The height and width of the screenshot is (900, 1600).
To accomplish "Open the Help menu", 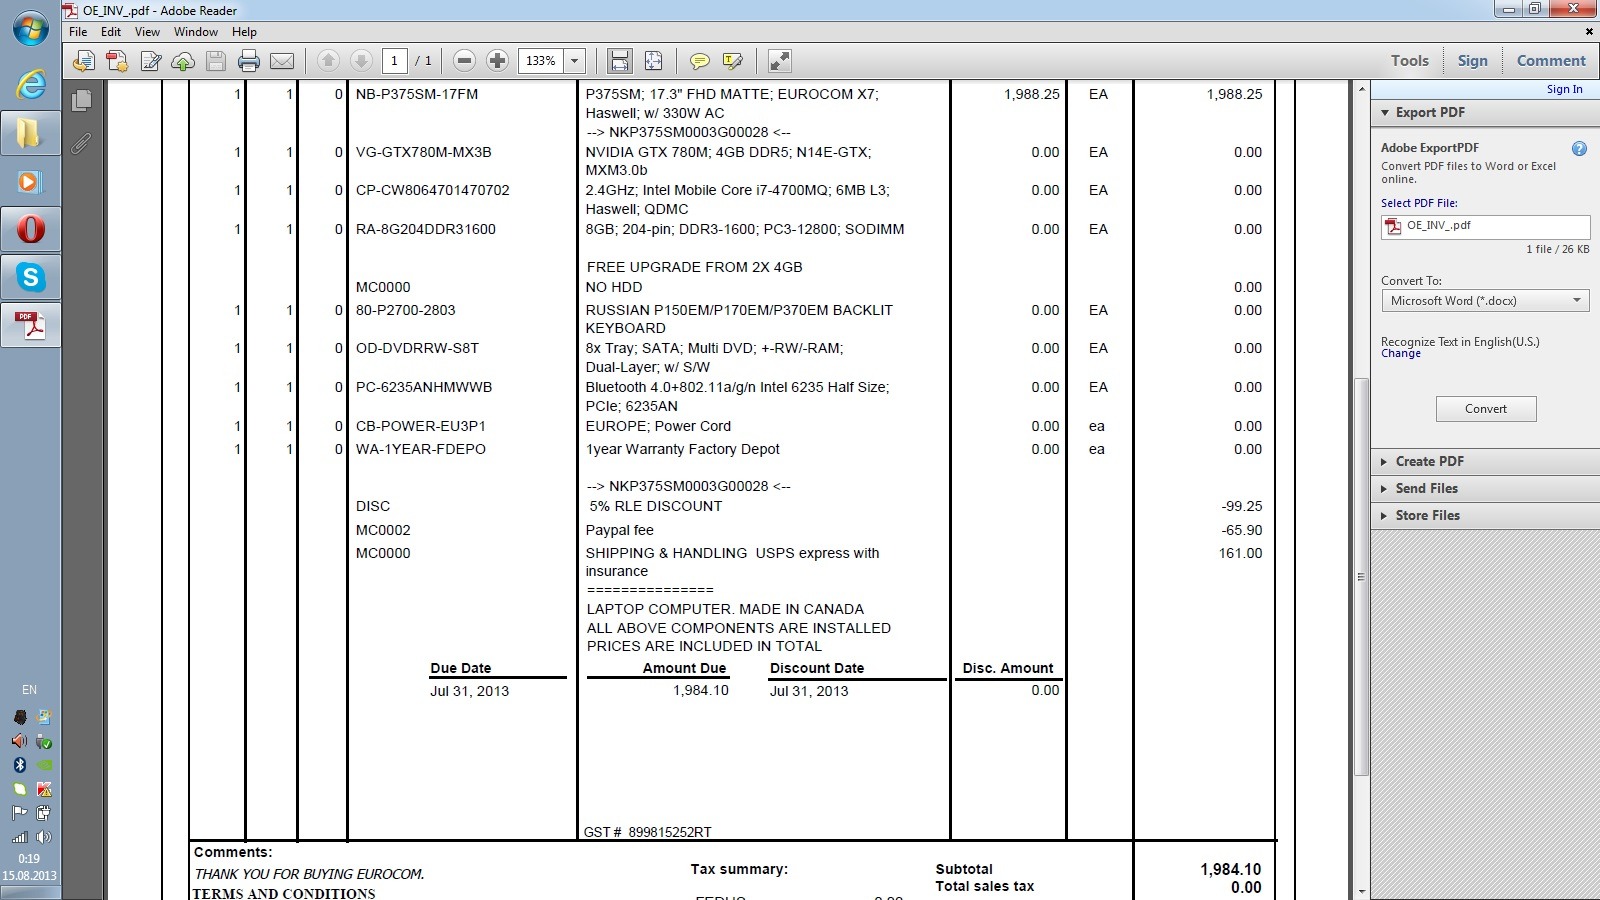I will 244,32.
